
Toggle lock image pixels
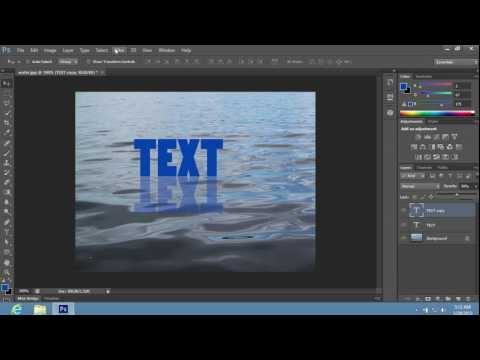tap(422, 197)
